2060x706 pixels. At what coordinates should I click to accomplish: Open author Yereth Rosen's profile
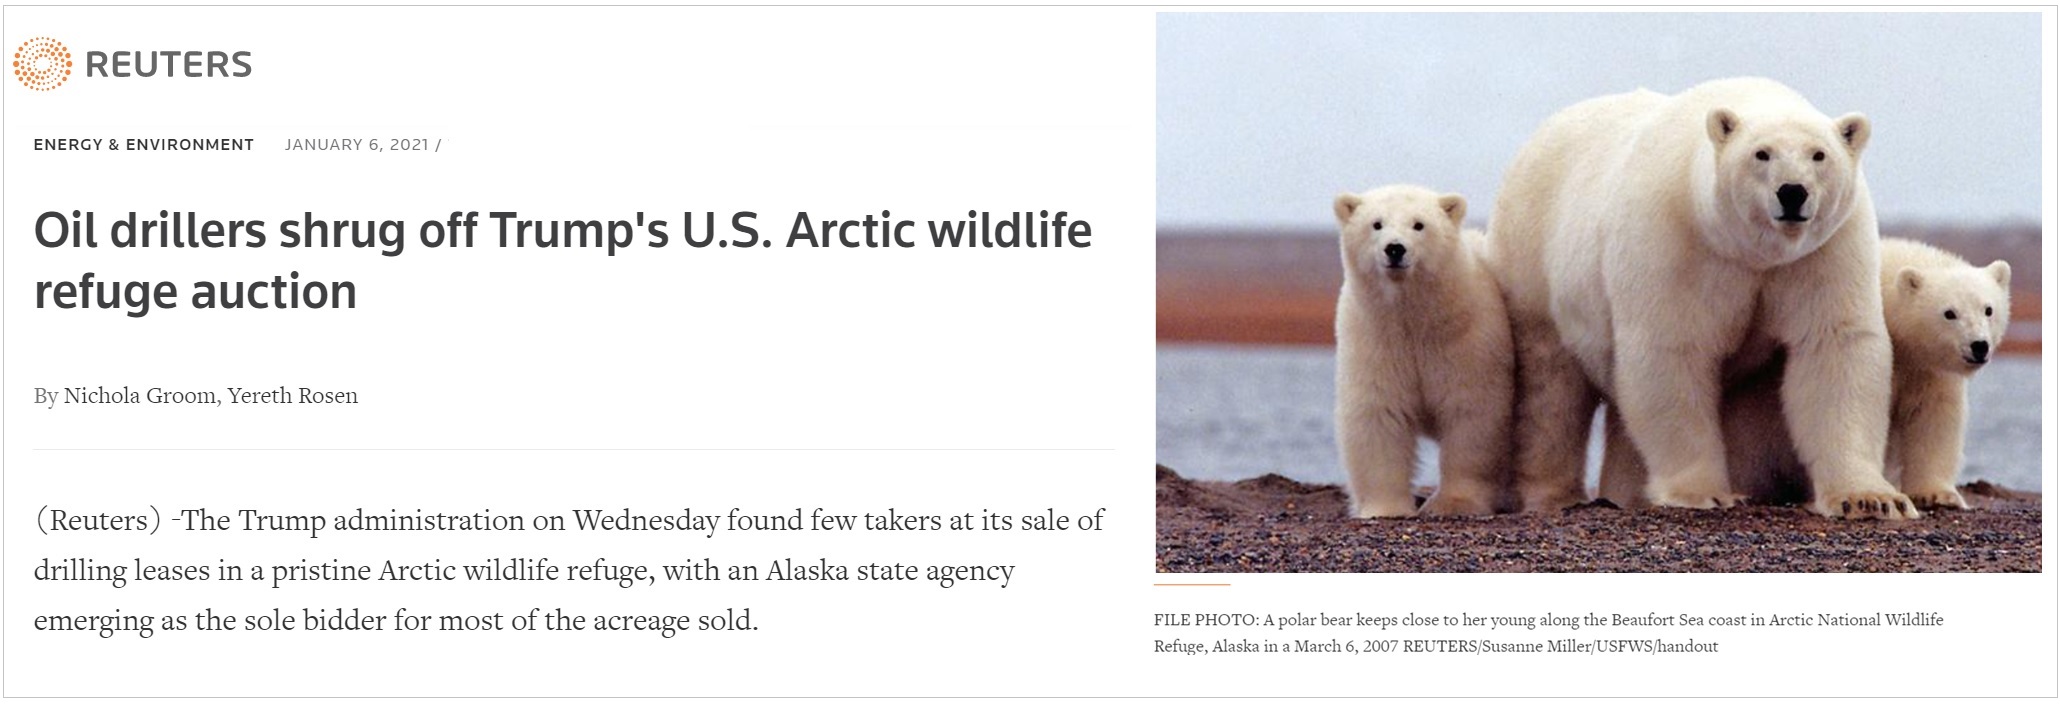coord(292,396)
